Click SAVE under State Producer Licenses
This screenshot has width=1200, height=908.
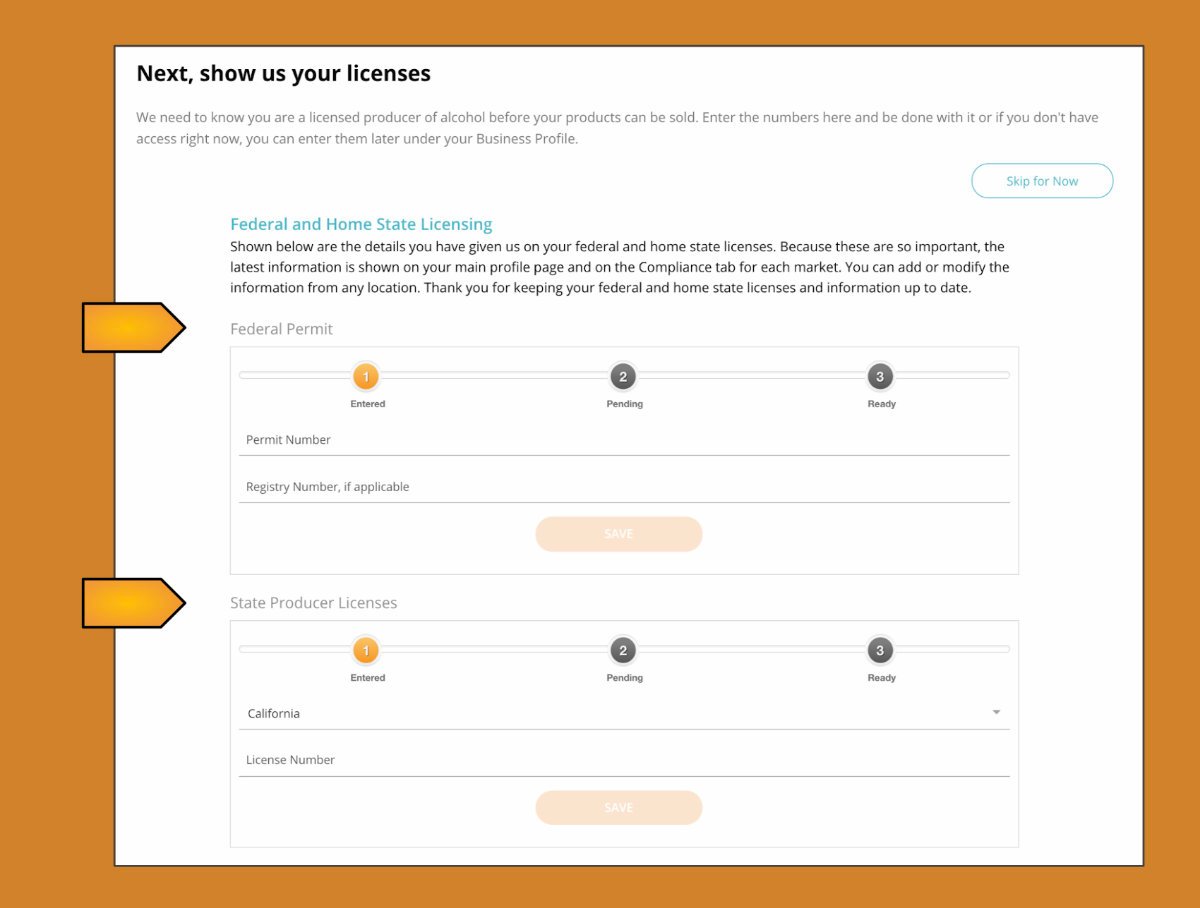[x=618, y=807]
